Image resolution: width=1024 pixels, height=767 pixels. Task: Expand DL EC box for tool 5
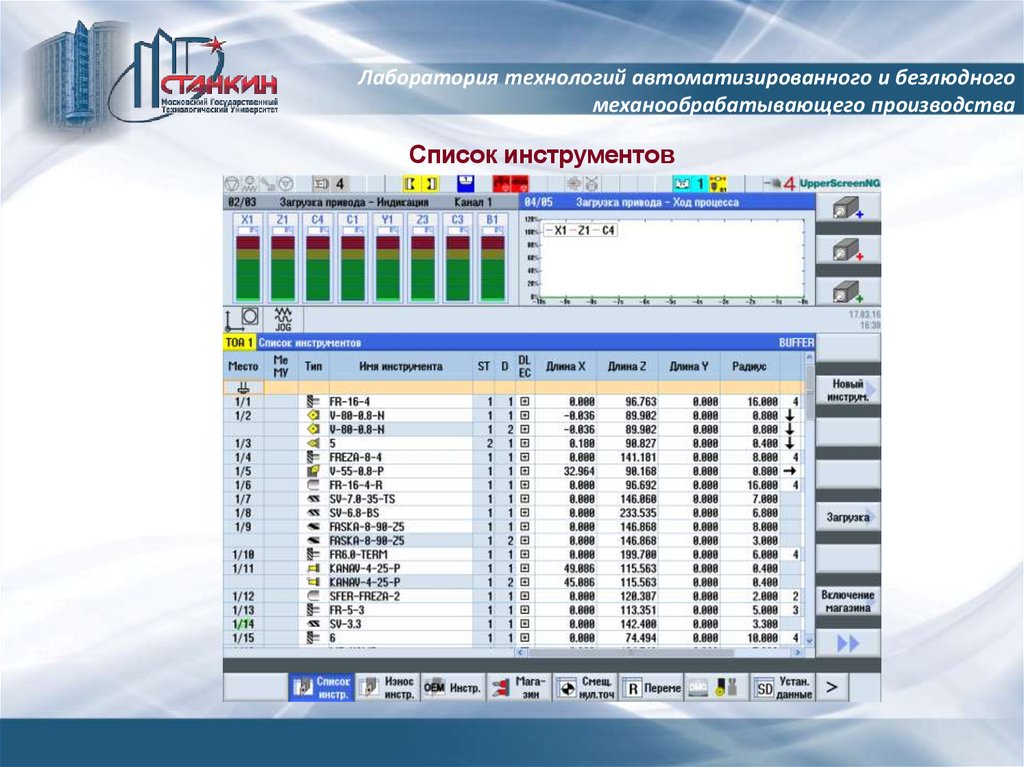(524, 444)
